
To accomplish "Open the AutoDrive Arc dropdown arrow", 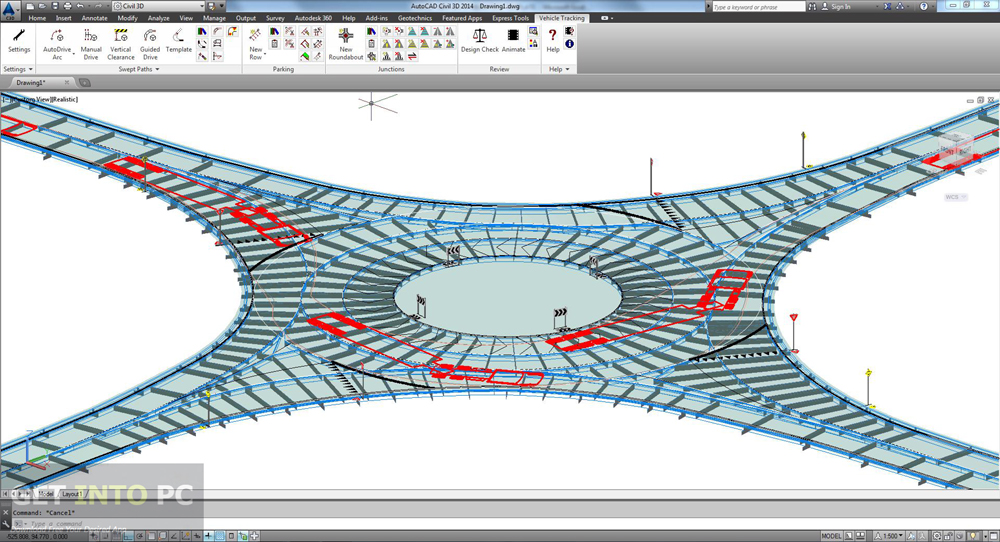I will click(x=73, y=54).
